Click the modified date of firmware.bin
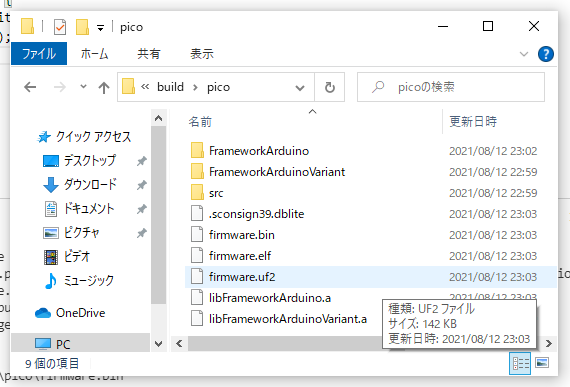This screenshot has width=570, height=387. (x=493, y=235)
